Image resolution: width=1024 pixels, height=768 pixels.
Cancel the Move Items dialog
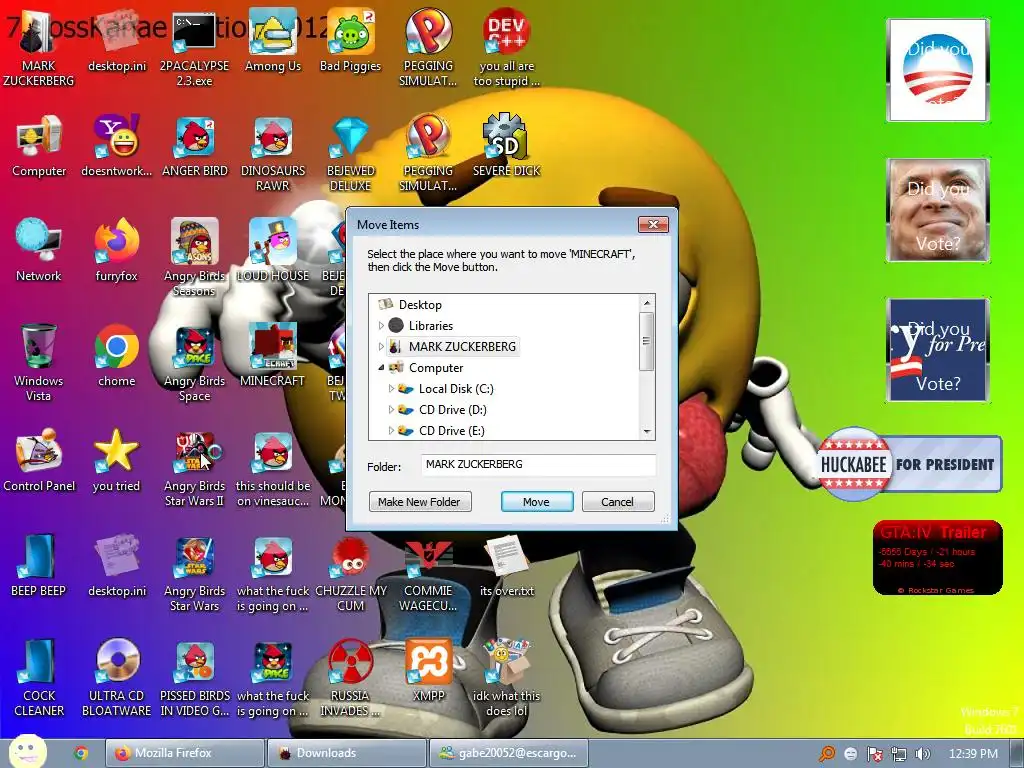point(618,502)
